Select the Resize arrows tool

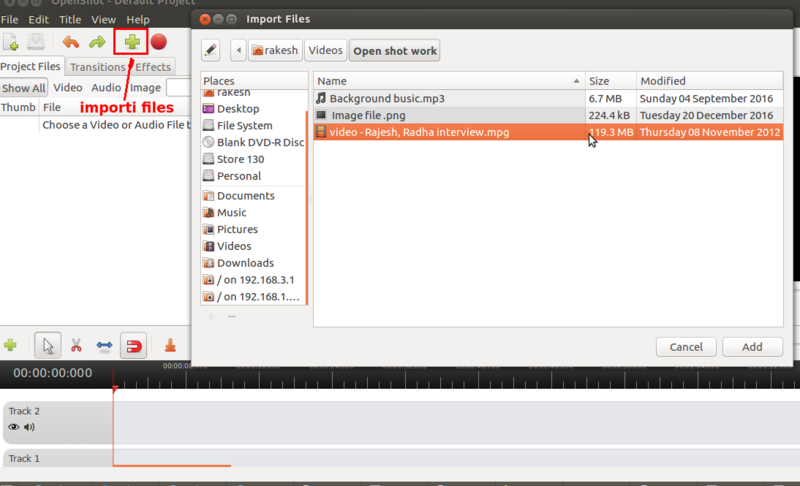104,346
